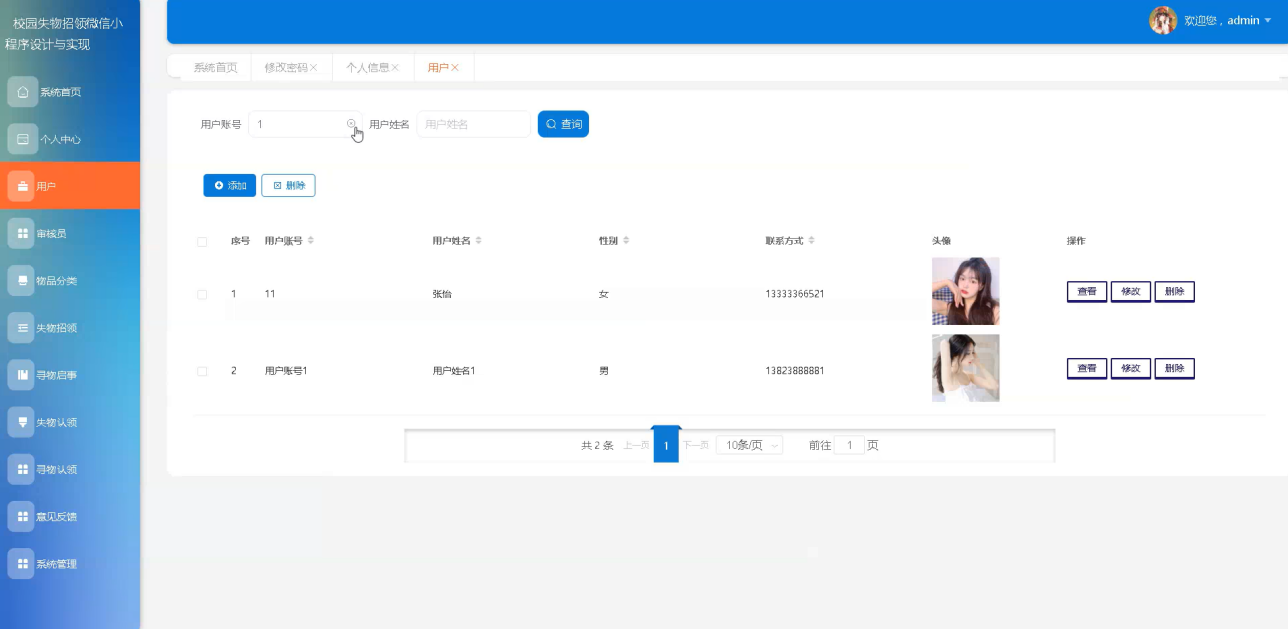The width and height of the screenshot is (1288, 629).
Task: Close the 个人信息 tab with its X
Action: click(395, 68)
